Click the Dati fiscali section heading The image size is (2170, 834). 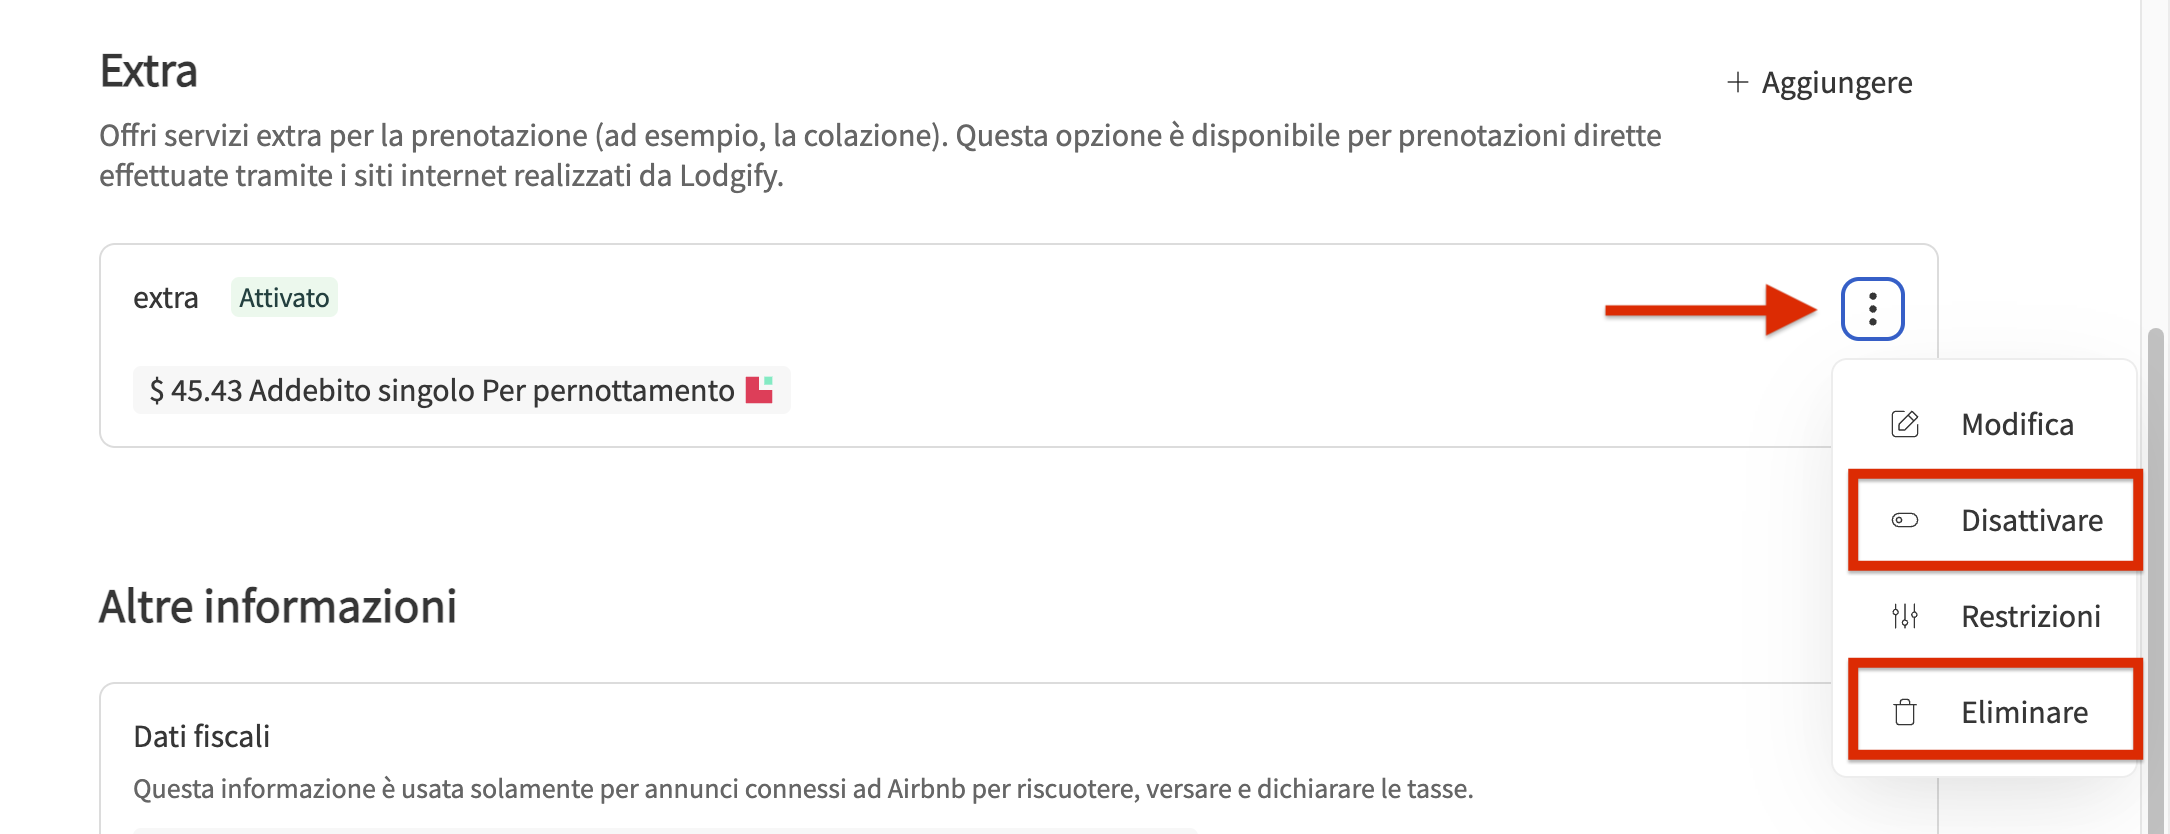point(202,737)
